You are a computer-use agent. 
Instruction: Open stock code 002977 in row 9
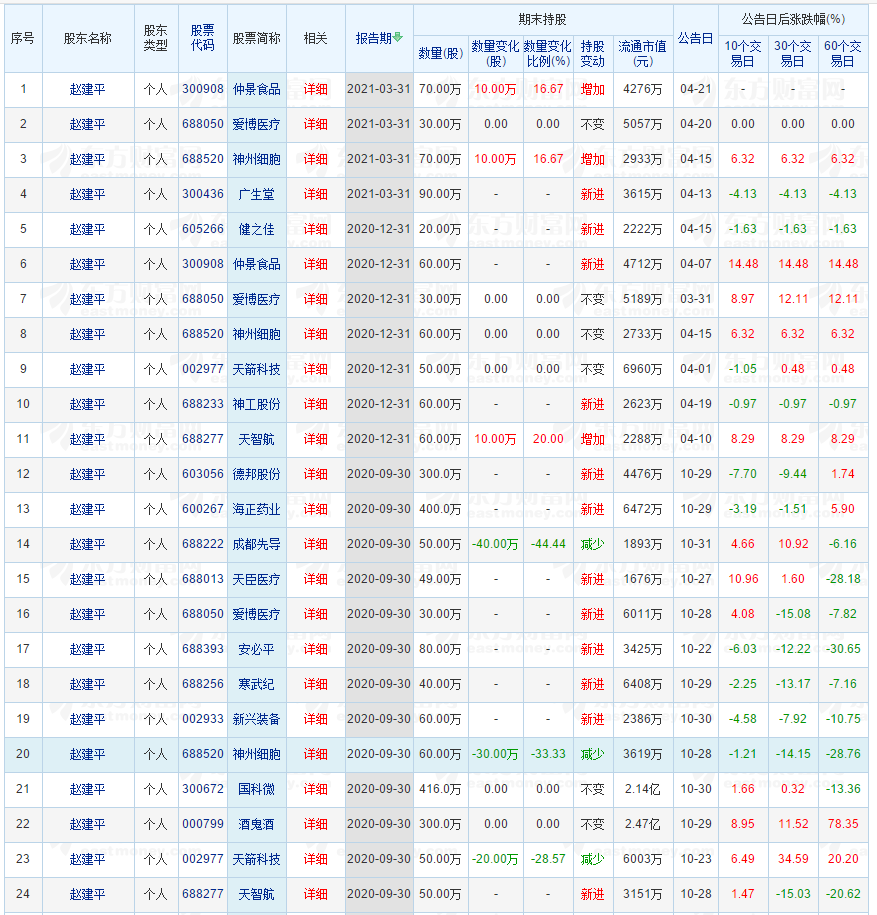coord(202,369)
